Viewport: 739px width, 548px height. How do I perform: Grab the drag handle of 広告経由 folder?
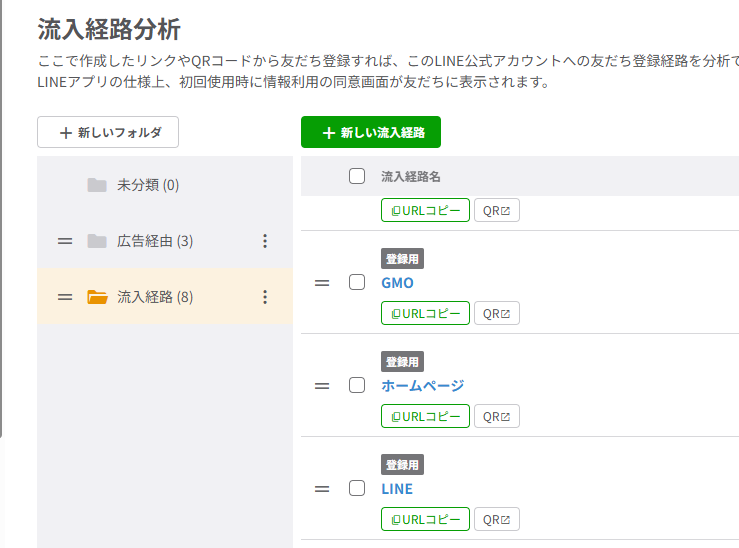tap(65, 241)
